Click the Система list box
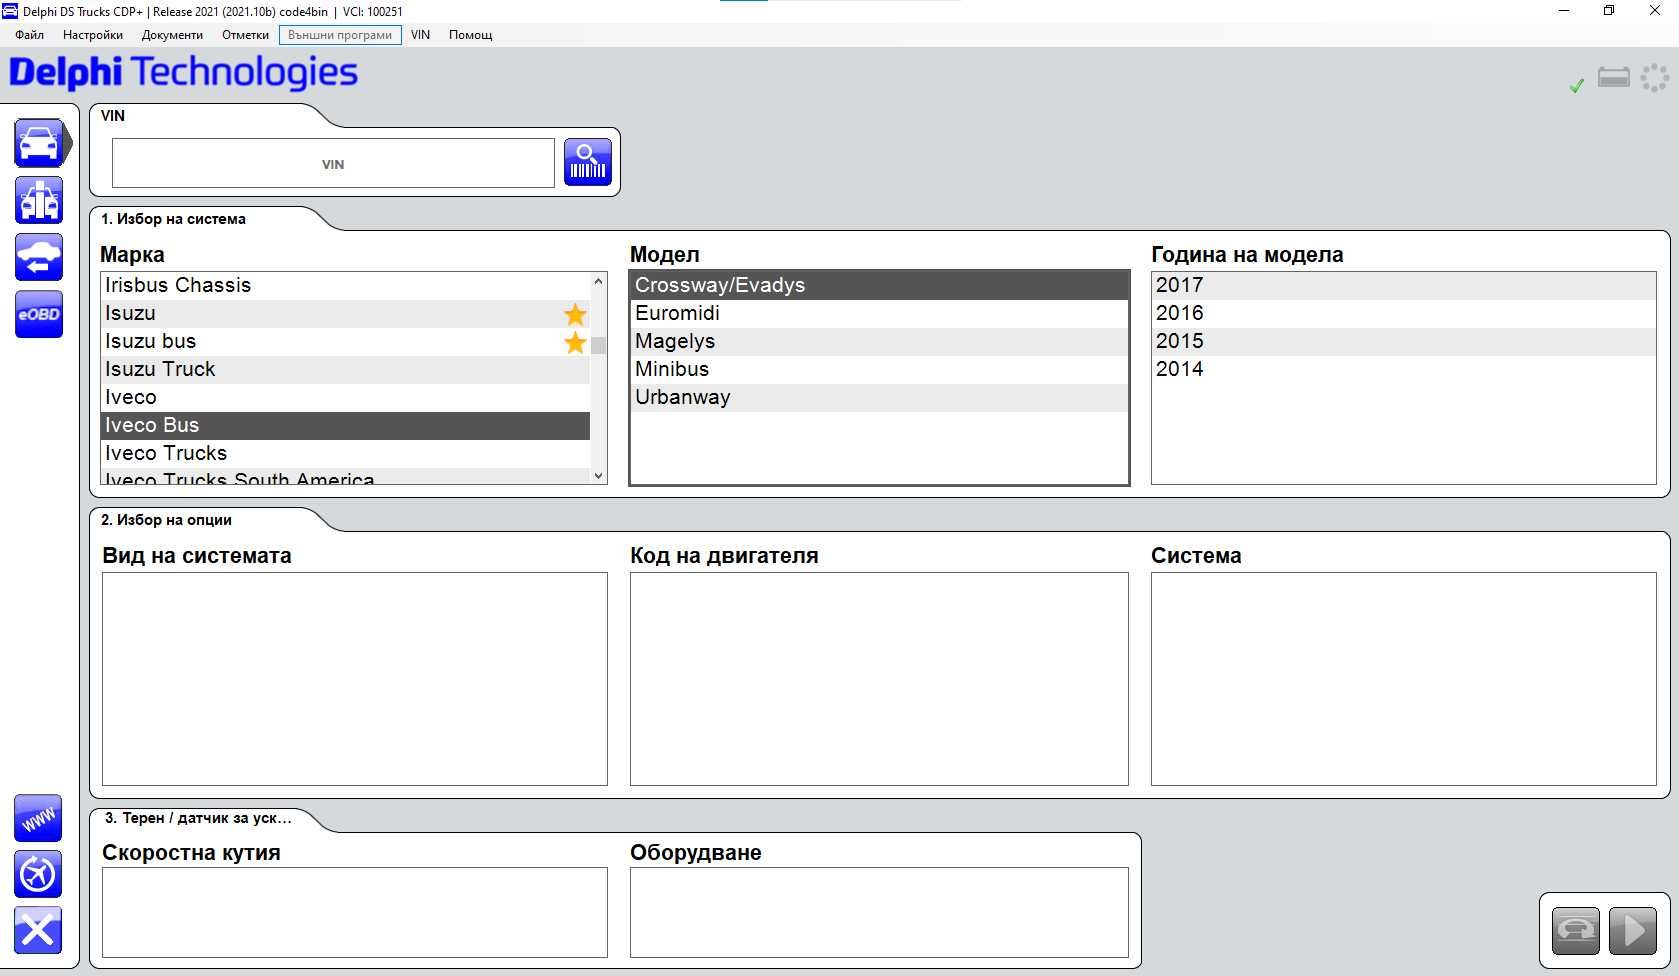1679x976 pixels. [1404, 679]
